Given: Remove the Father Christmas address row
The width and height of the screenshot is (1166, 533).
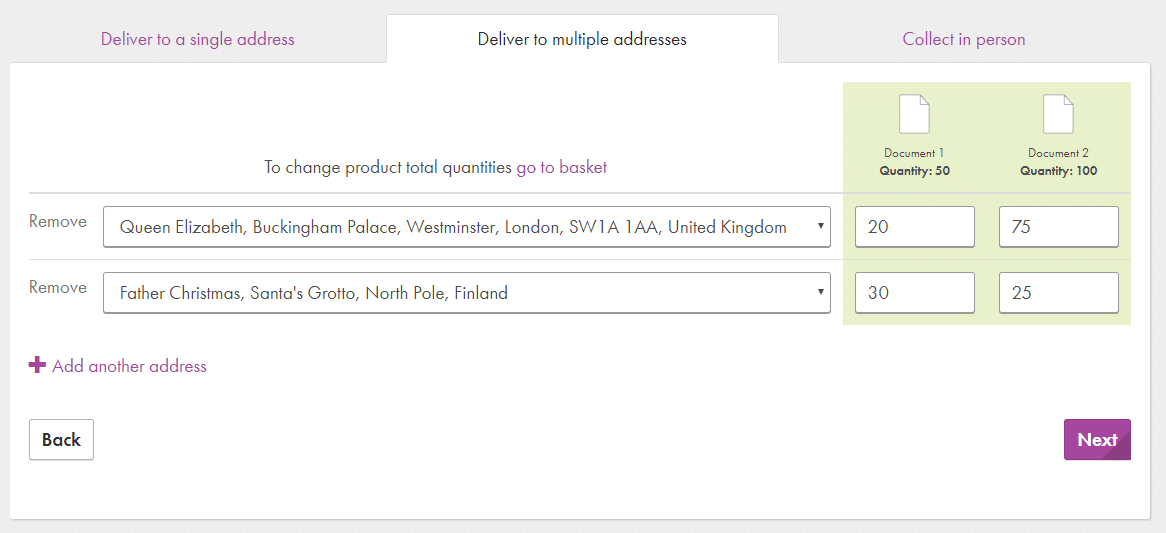Looking at the screenshot, I should 58,288.
